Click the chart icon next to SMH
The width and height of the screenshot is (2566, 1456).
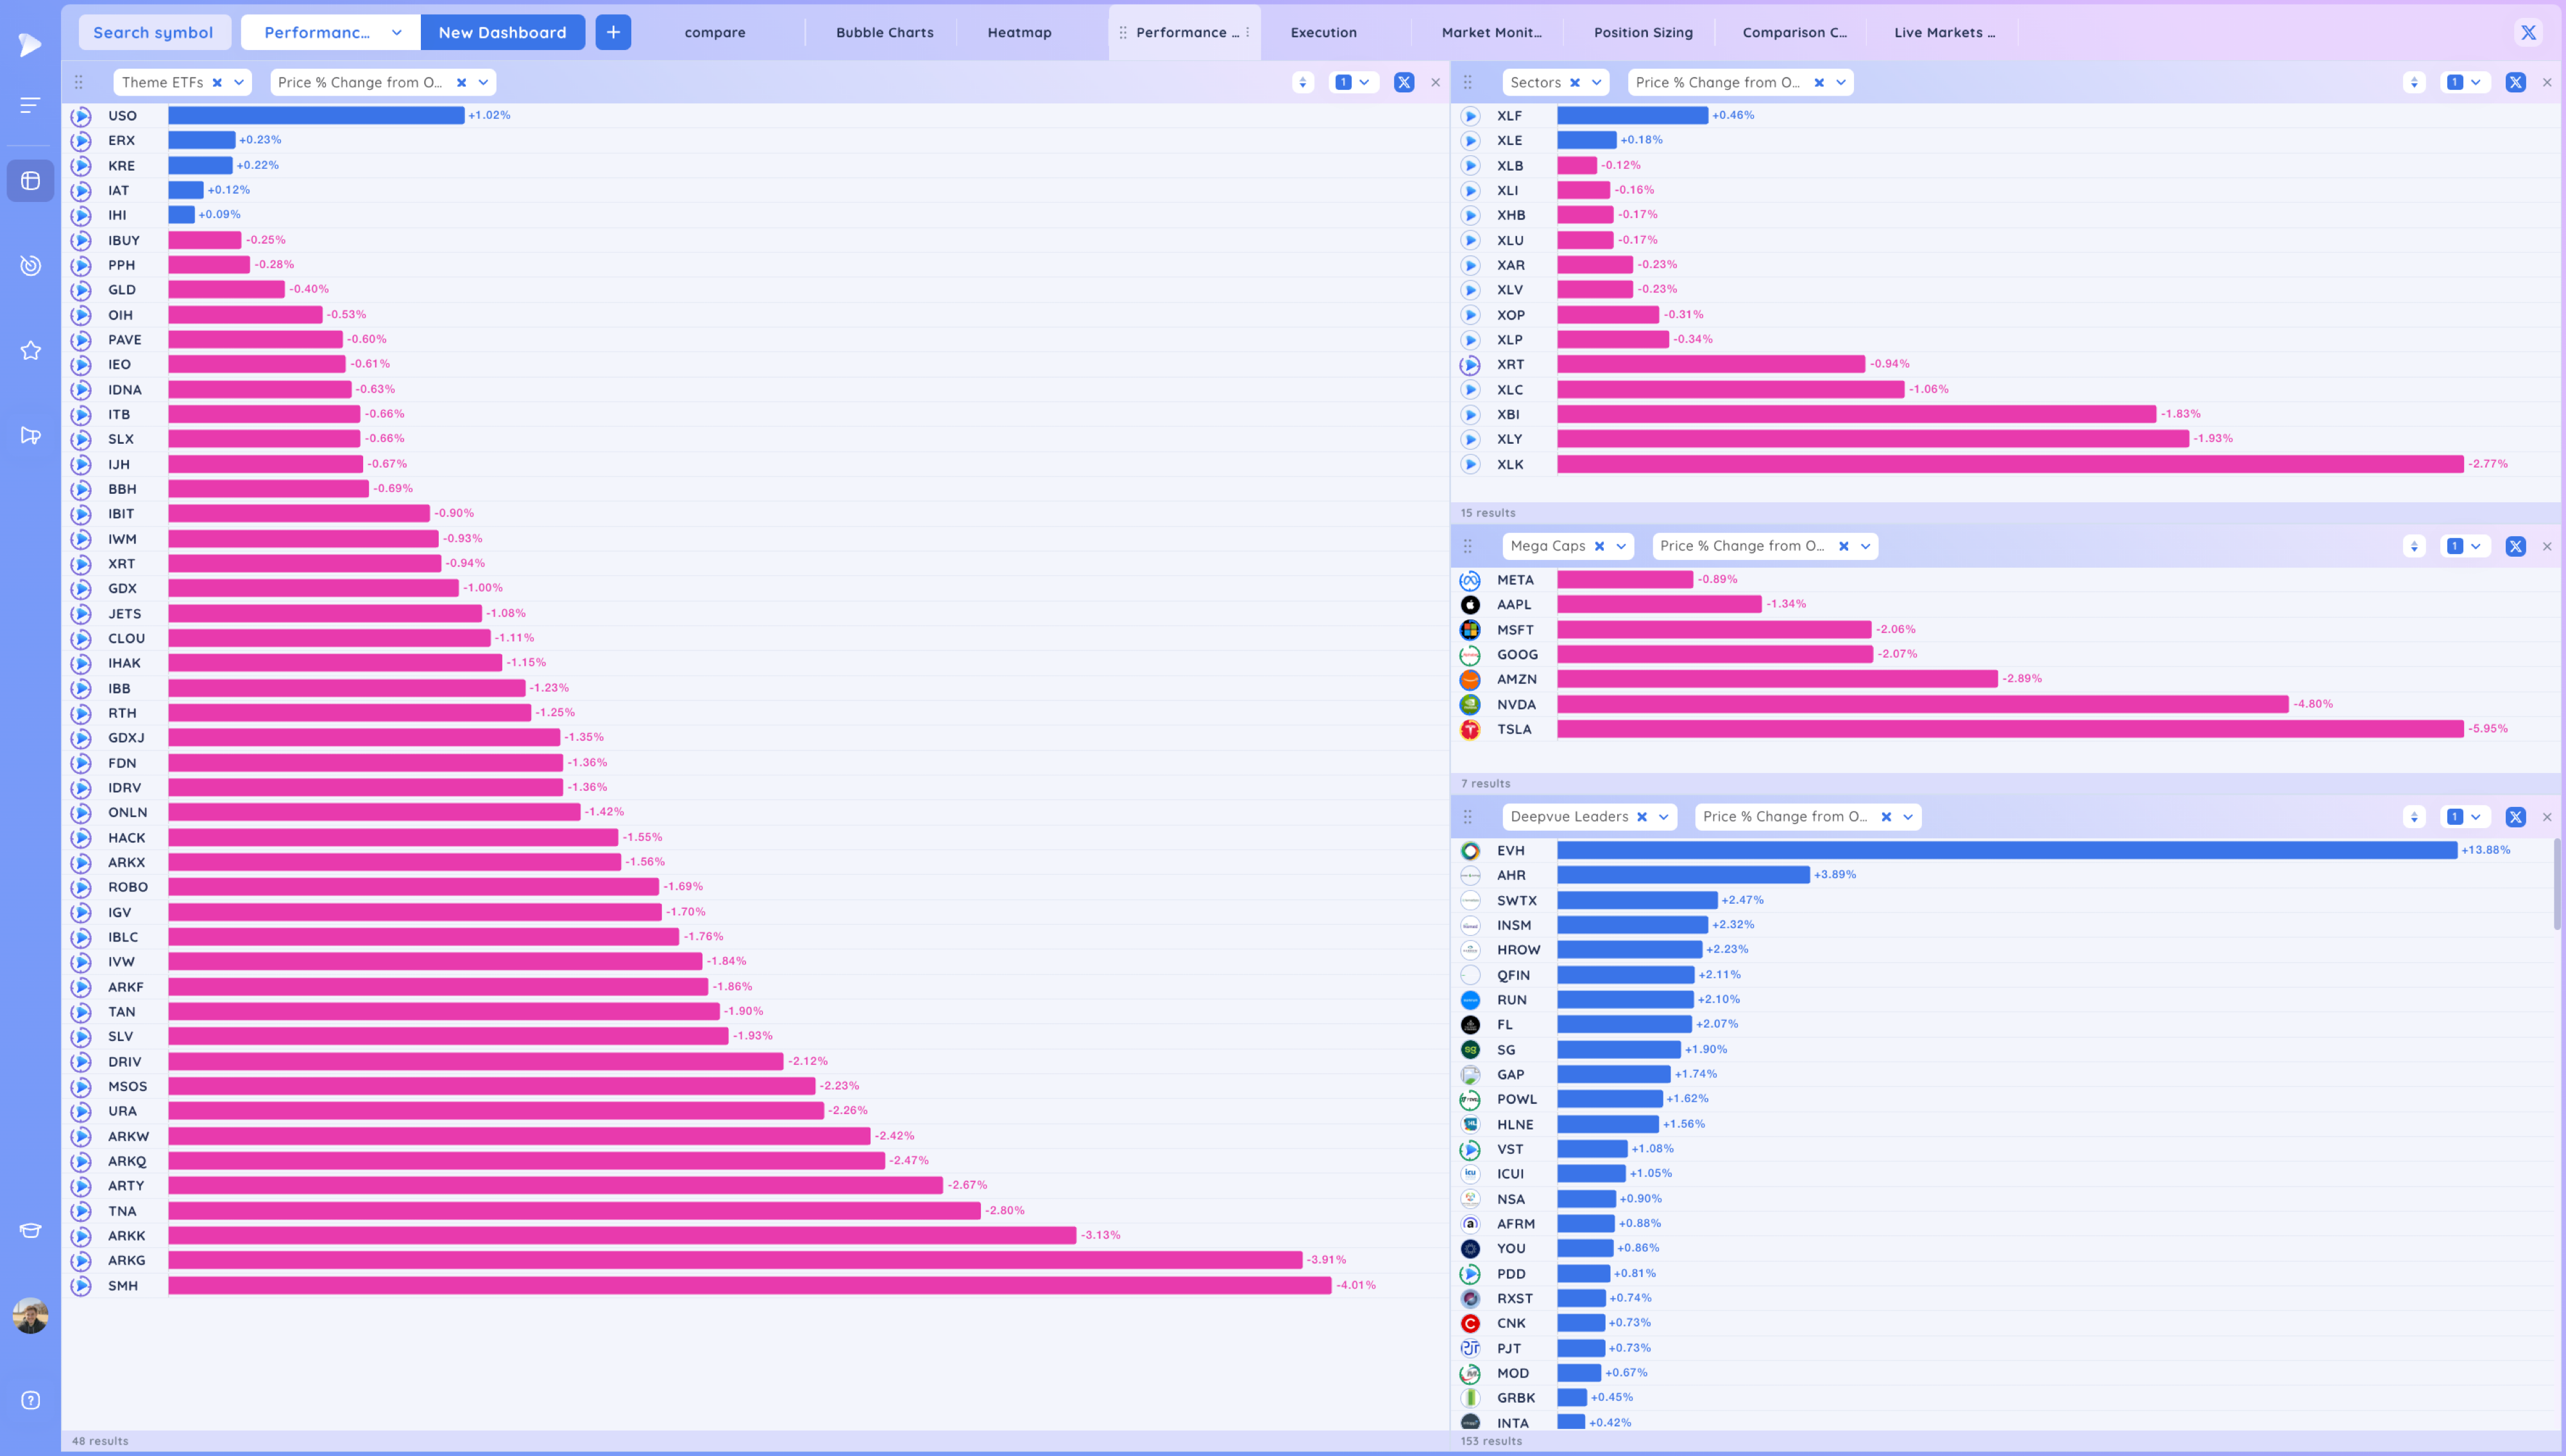81,1286
